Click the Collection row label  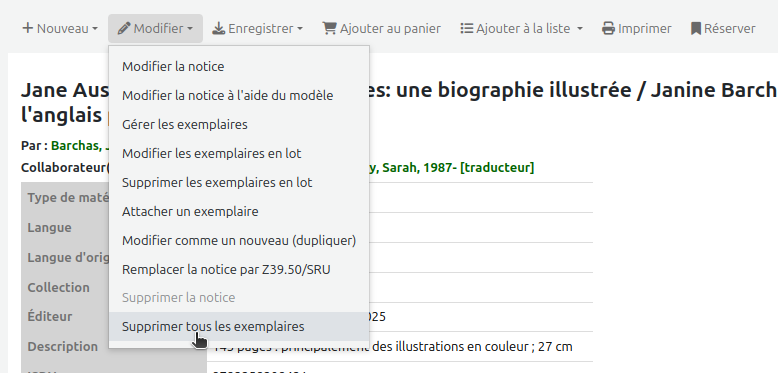pos(59,287)
